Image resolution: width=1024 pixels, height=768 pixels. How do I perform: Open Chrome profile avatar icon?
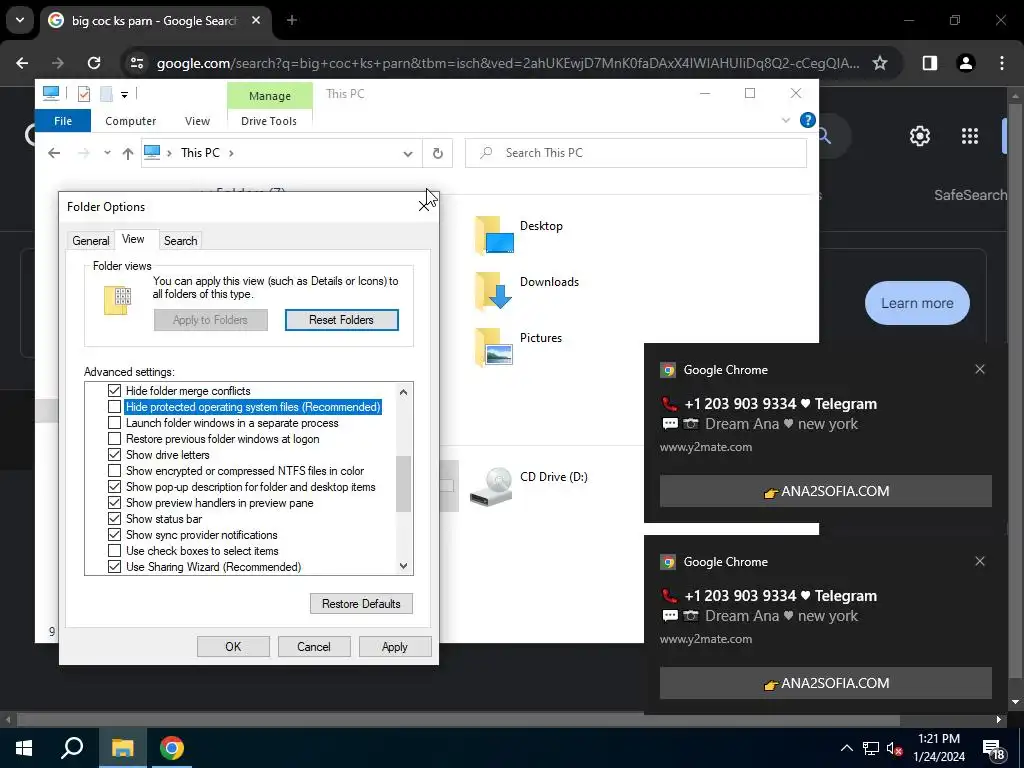(966, 63)
